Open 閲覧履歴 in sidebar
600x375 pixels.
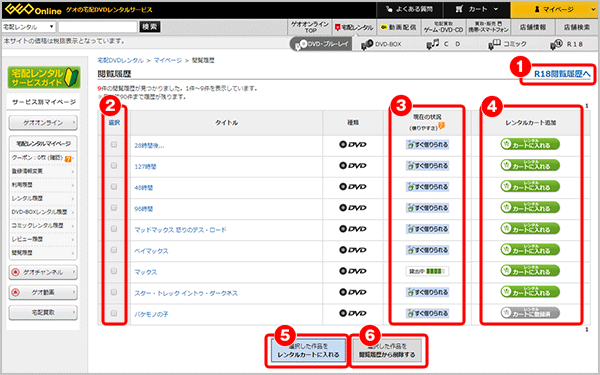click(42, 253)
